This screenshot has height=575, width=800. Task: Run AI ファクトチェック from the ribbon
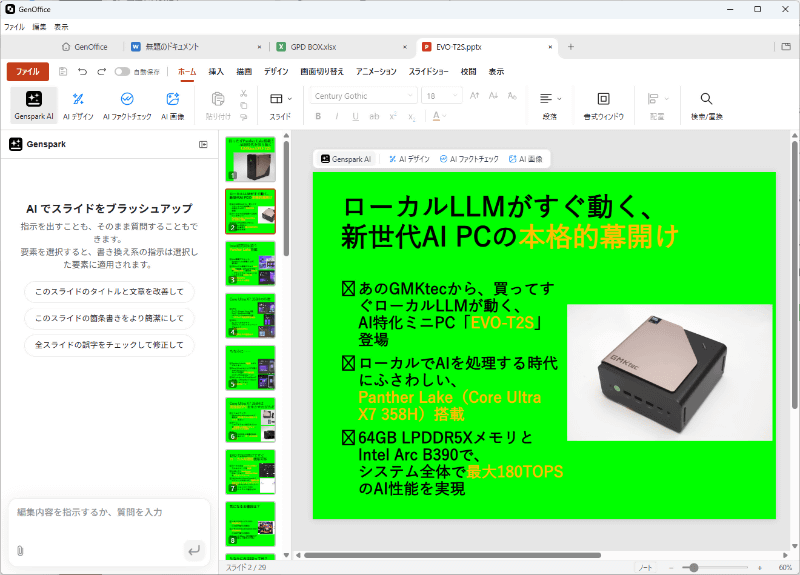coord(127,105)
